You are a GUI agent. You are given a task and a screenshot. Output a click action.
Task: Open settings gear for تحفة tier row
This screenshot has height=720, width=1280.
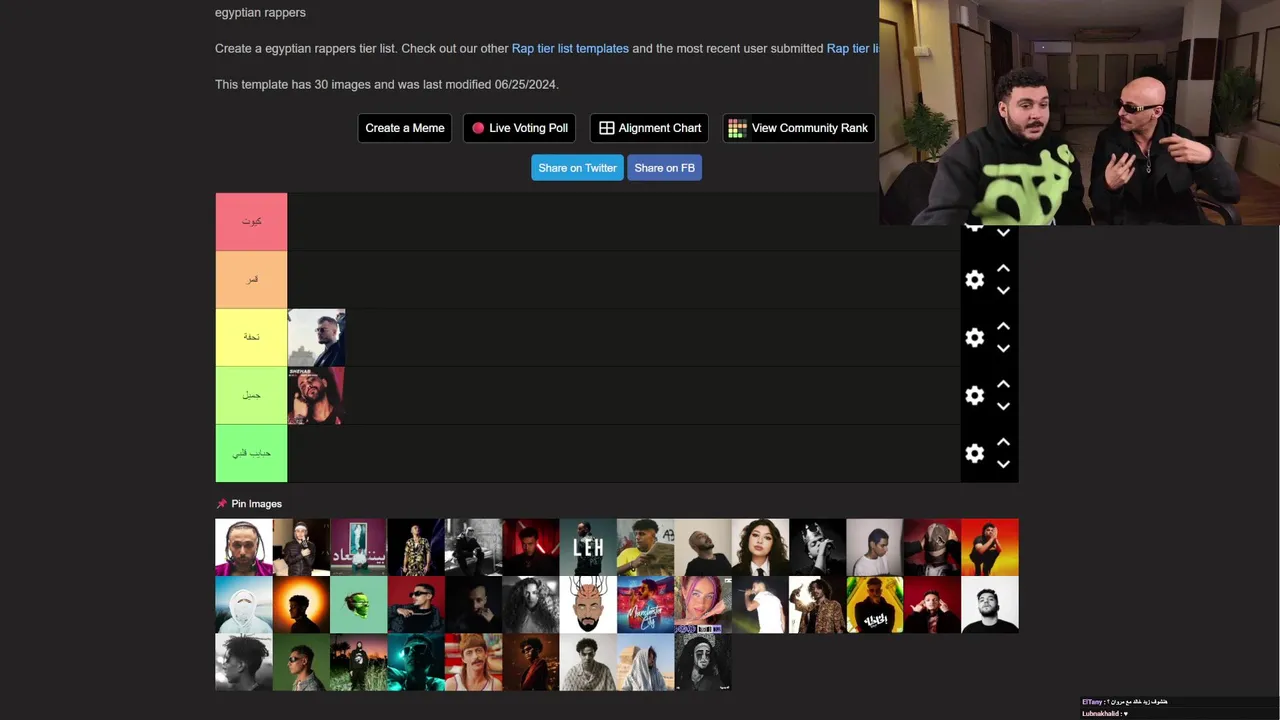coord(974,338)
